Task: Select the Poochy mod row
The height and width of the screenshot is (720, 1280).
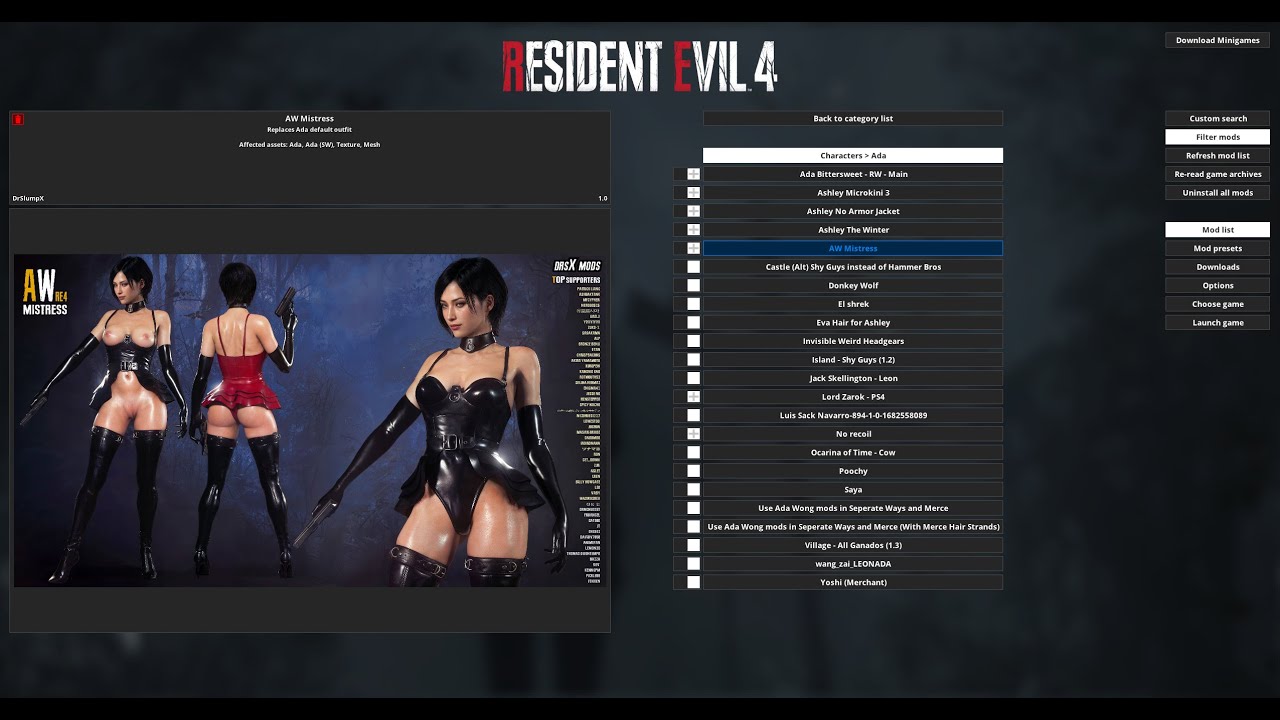Action: click(x=853, y=471)
